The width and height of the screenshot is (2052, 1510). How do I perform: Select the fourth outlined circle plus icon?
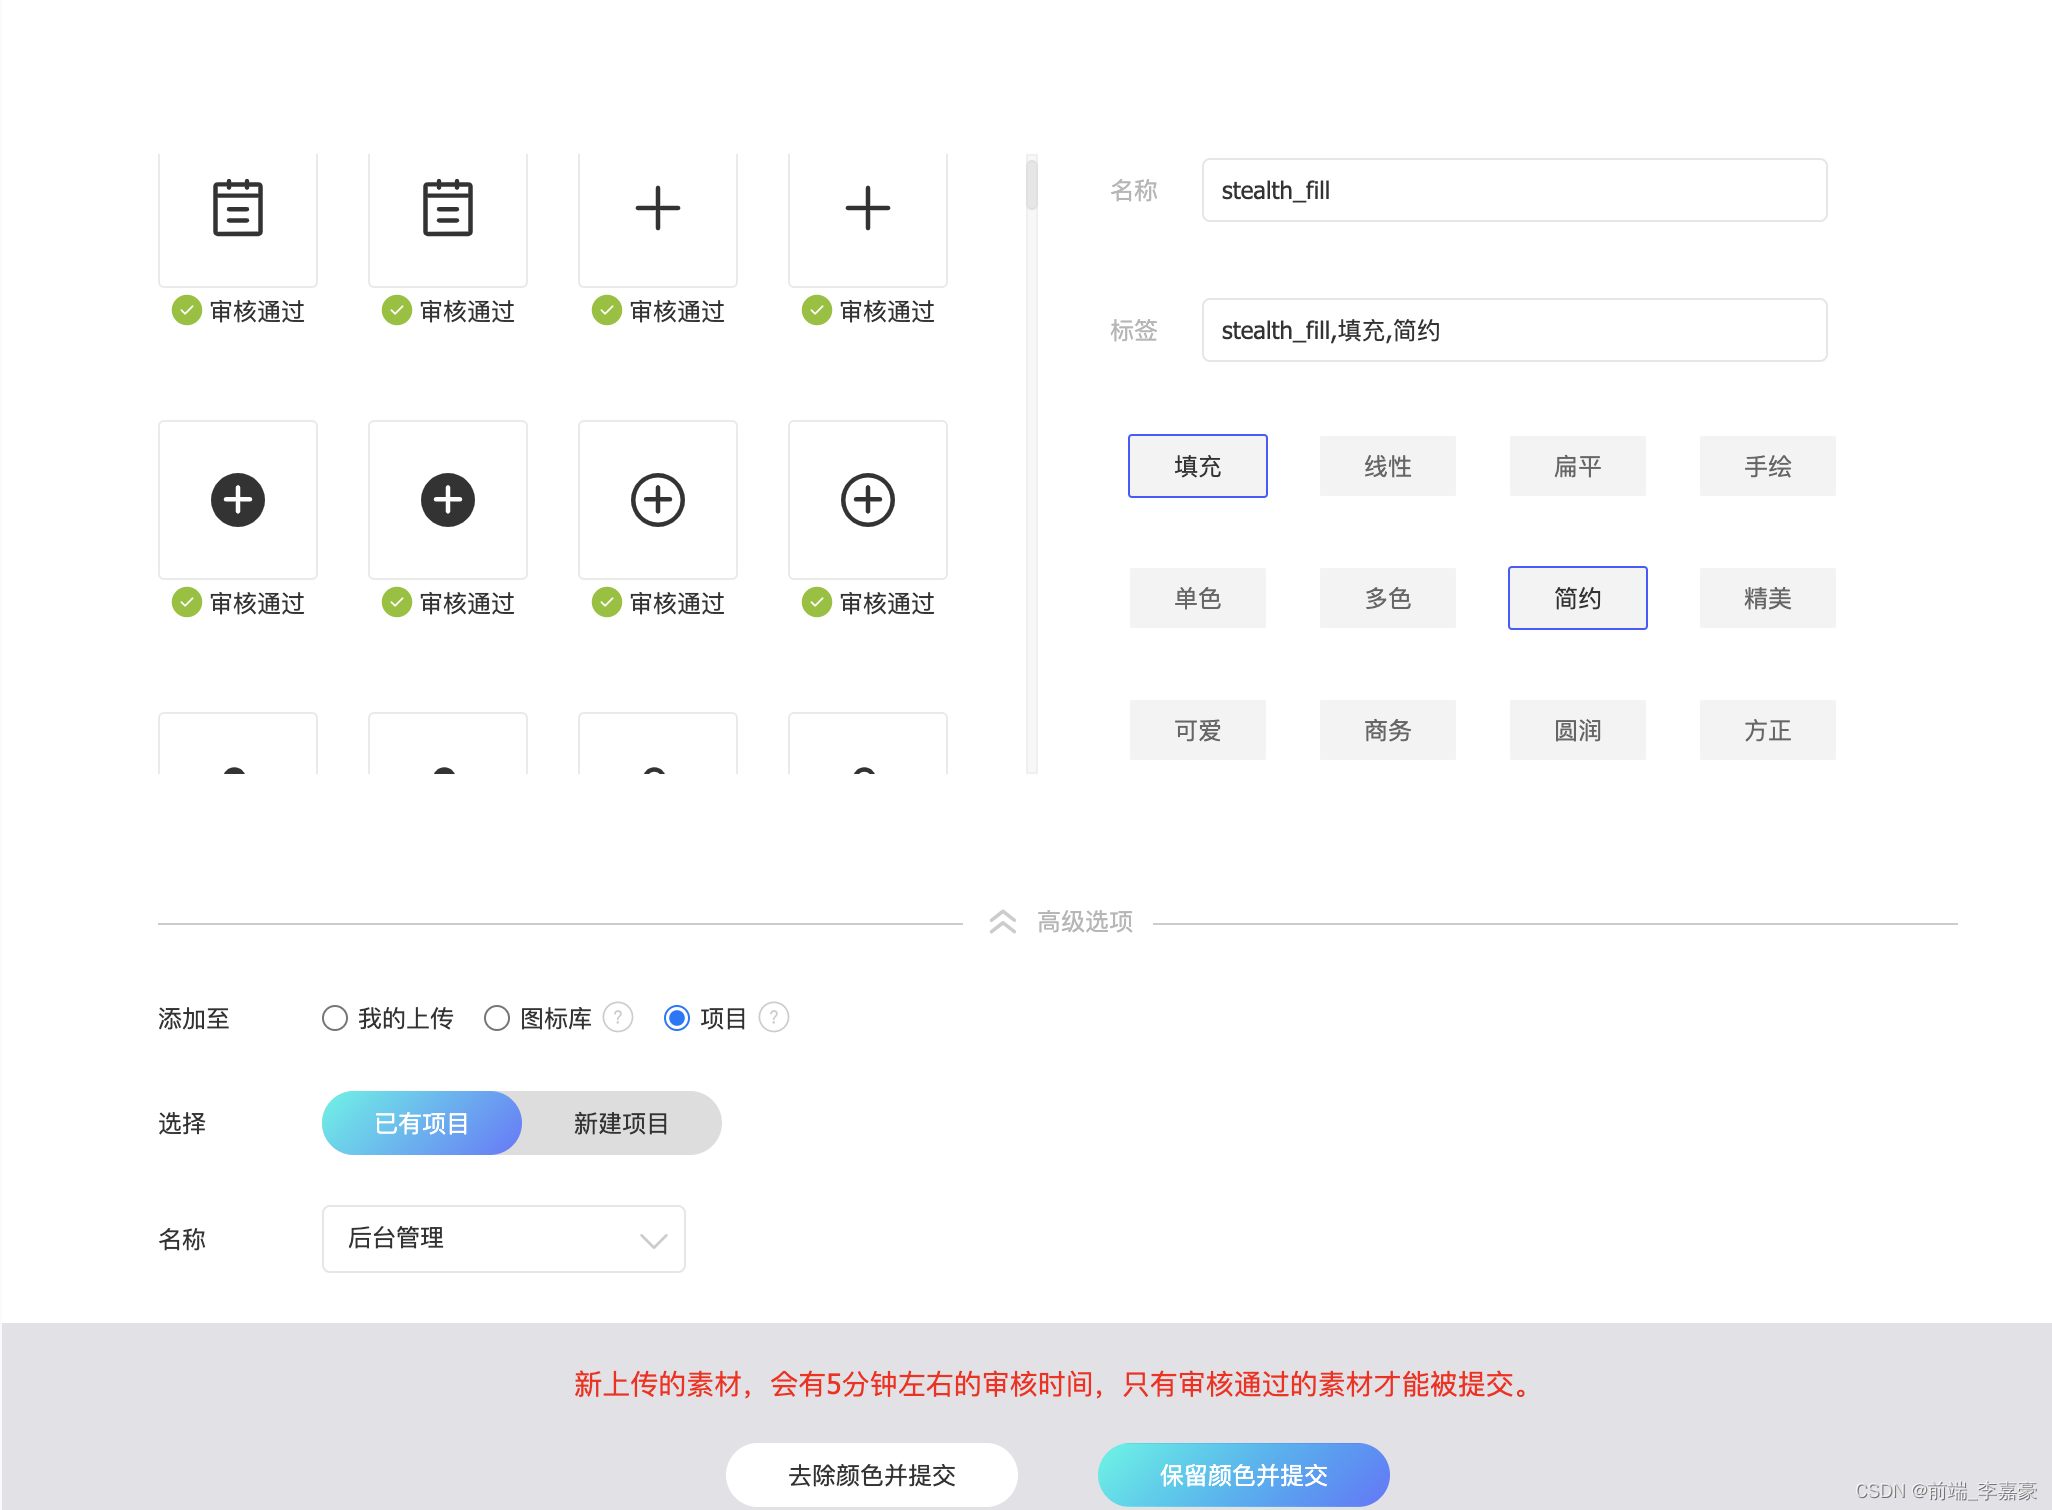click(x=868, y=500)
